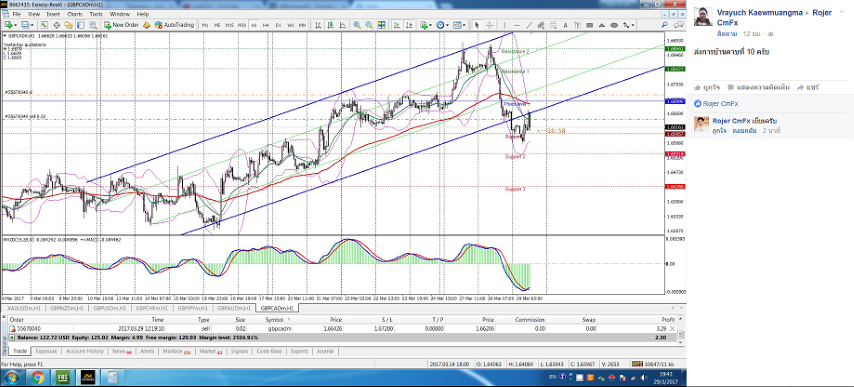Switch to bar chart display
This screenshot has height=387, width=854.
[318, 24]
